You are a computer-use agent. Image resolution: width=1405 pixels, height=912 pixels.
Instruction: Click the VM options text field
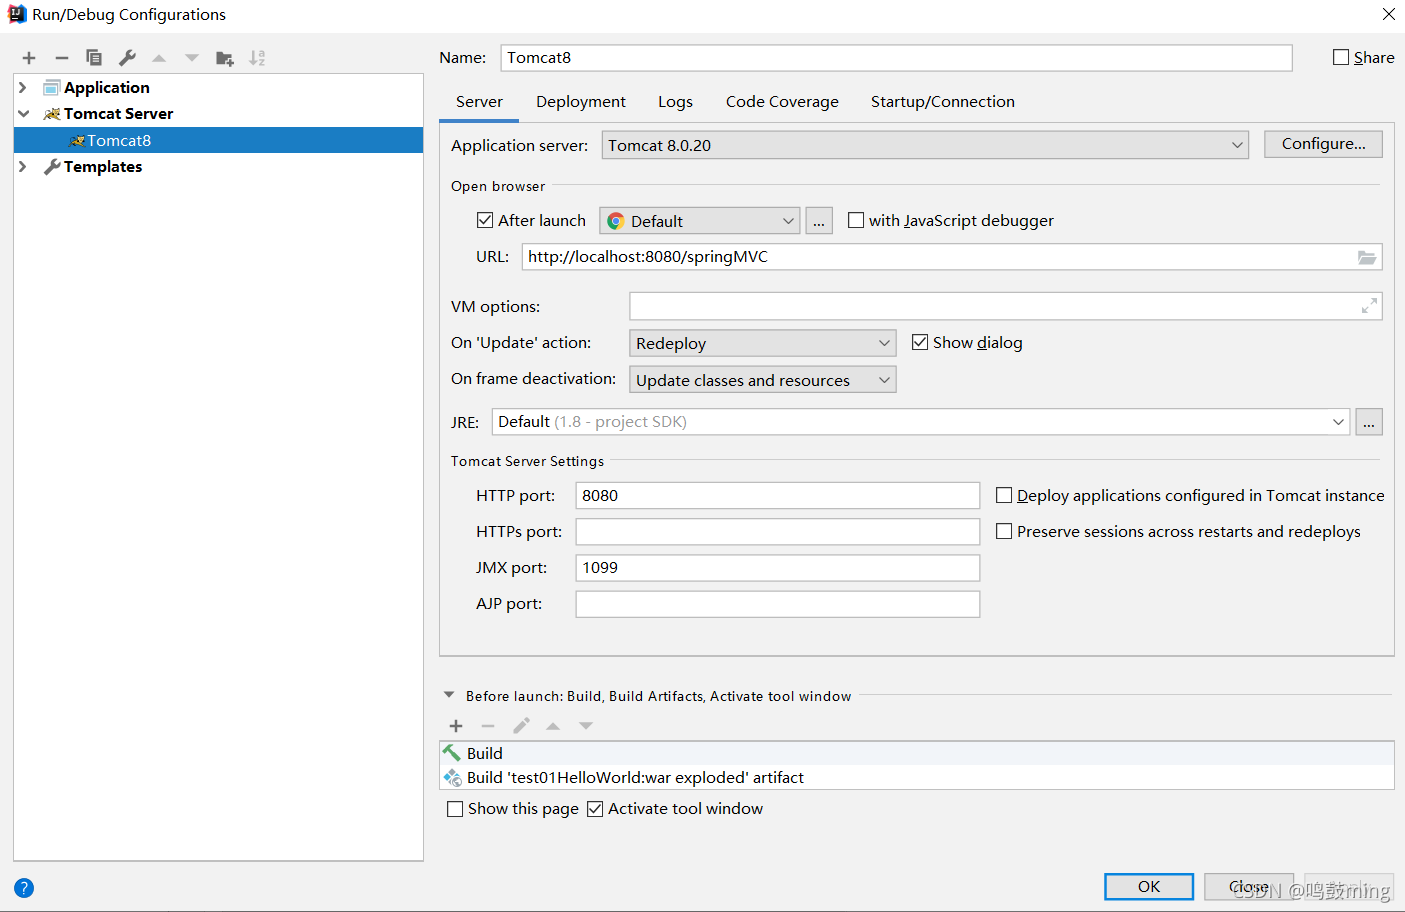[x=1005, y=306]
